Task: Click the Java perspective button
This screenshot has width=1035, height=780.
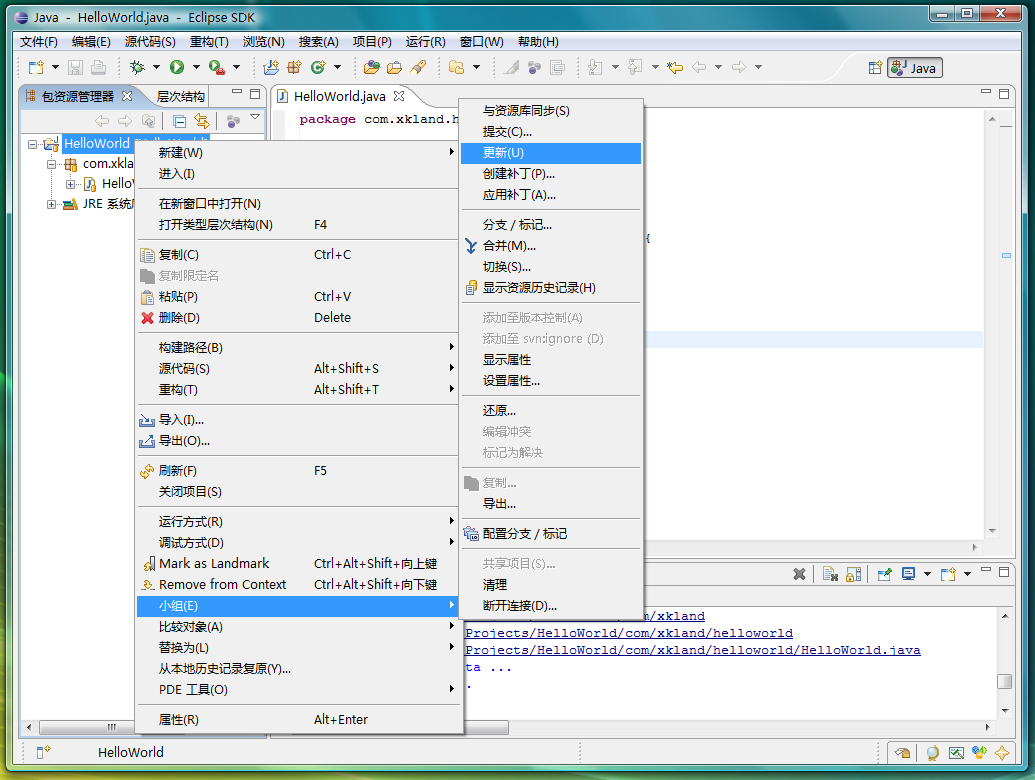Action: coord(915,68)
